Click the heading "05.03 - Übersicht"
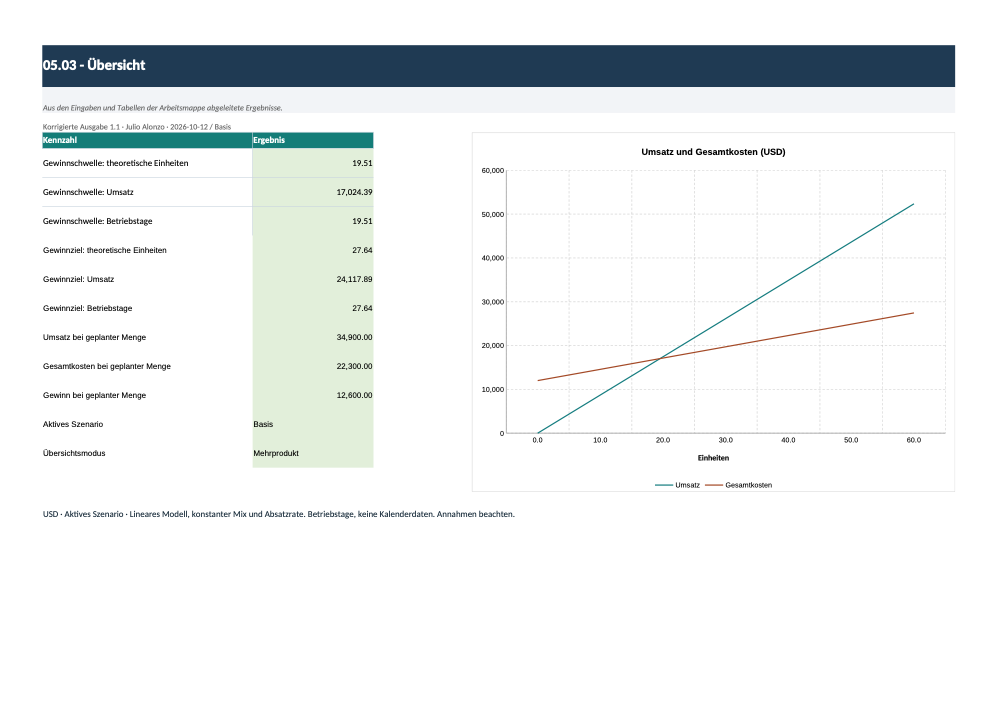This screenshot has height=707, width=1000. point(94,65)
